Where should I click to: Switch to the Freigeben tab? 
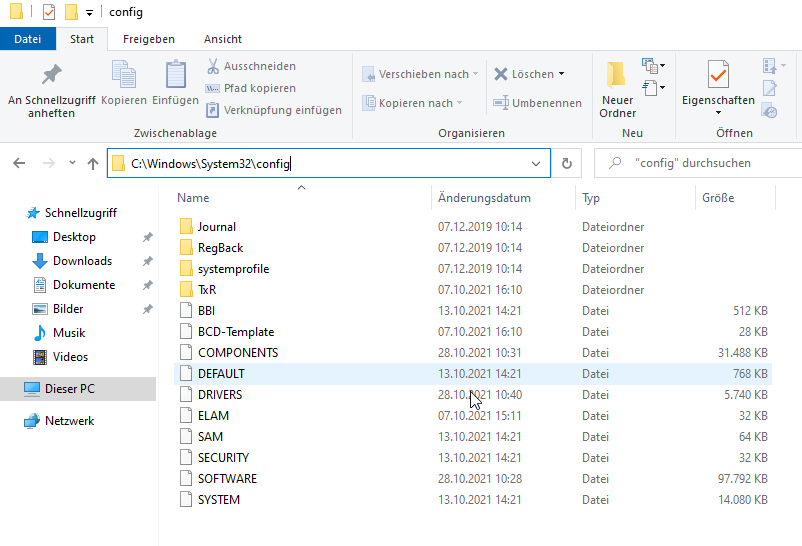tap(149, 39)
